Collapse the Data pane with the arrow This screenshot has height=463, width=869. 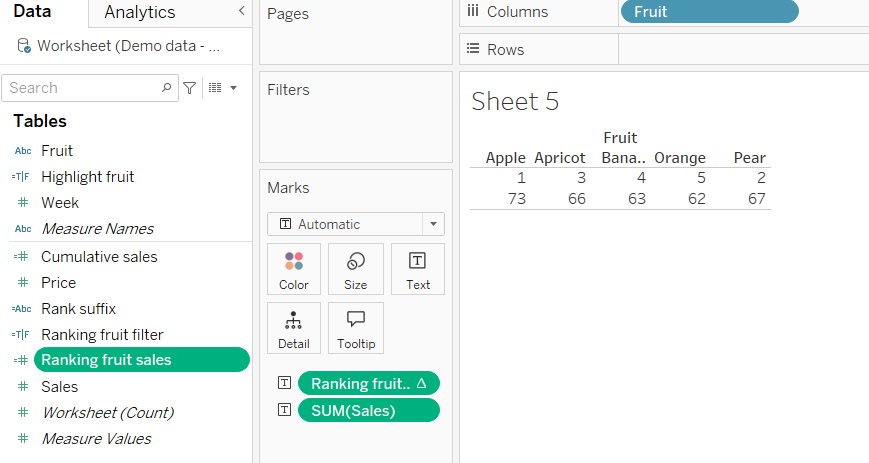pos(241,11)
